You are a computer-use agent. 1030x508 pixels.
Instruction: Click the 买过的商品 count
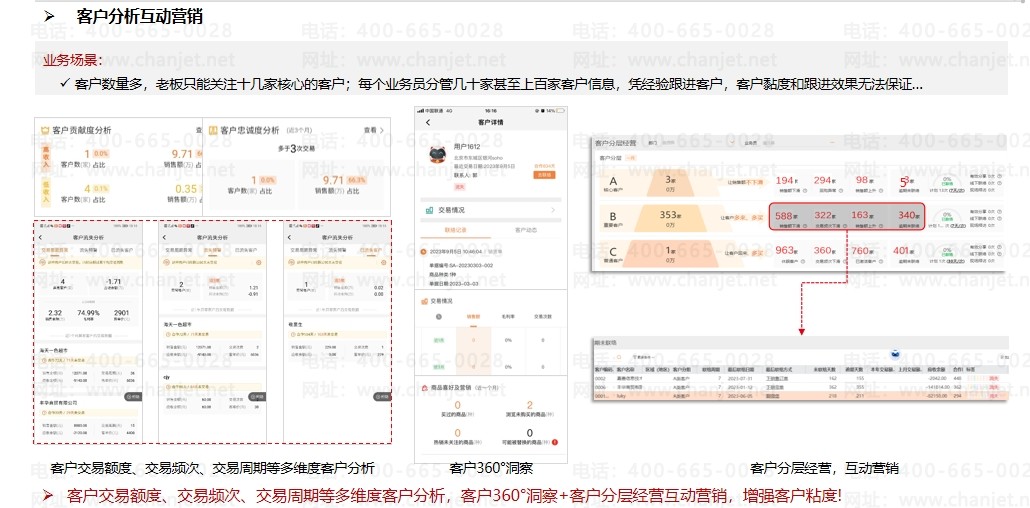[457, 405]
